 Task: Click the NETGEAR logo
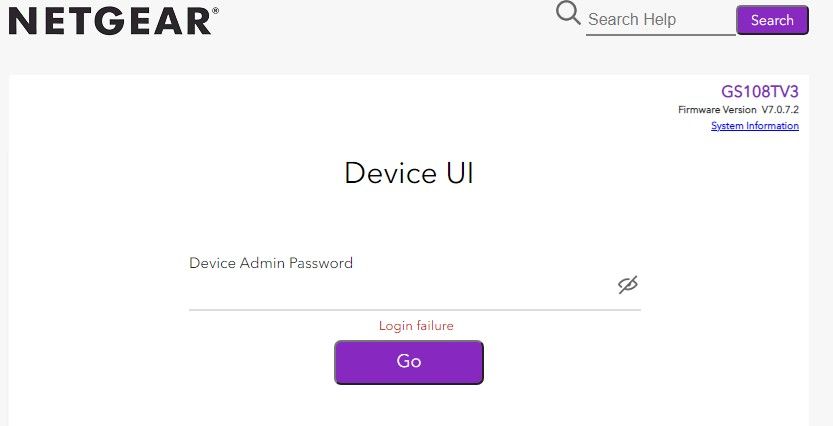coord(110,20)
